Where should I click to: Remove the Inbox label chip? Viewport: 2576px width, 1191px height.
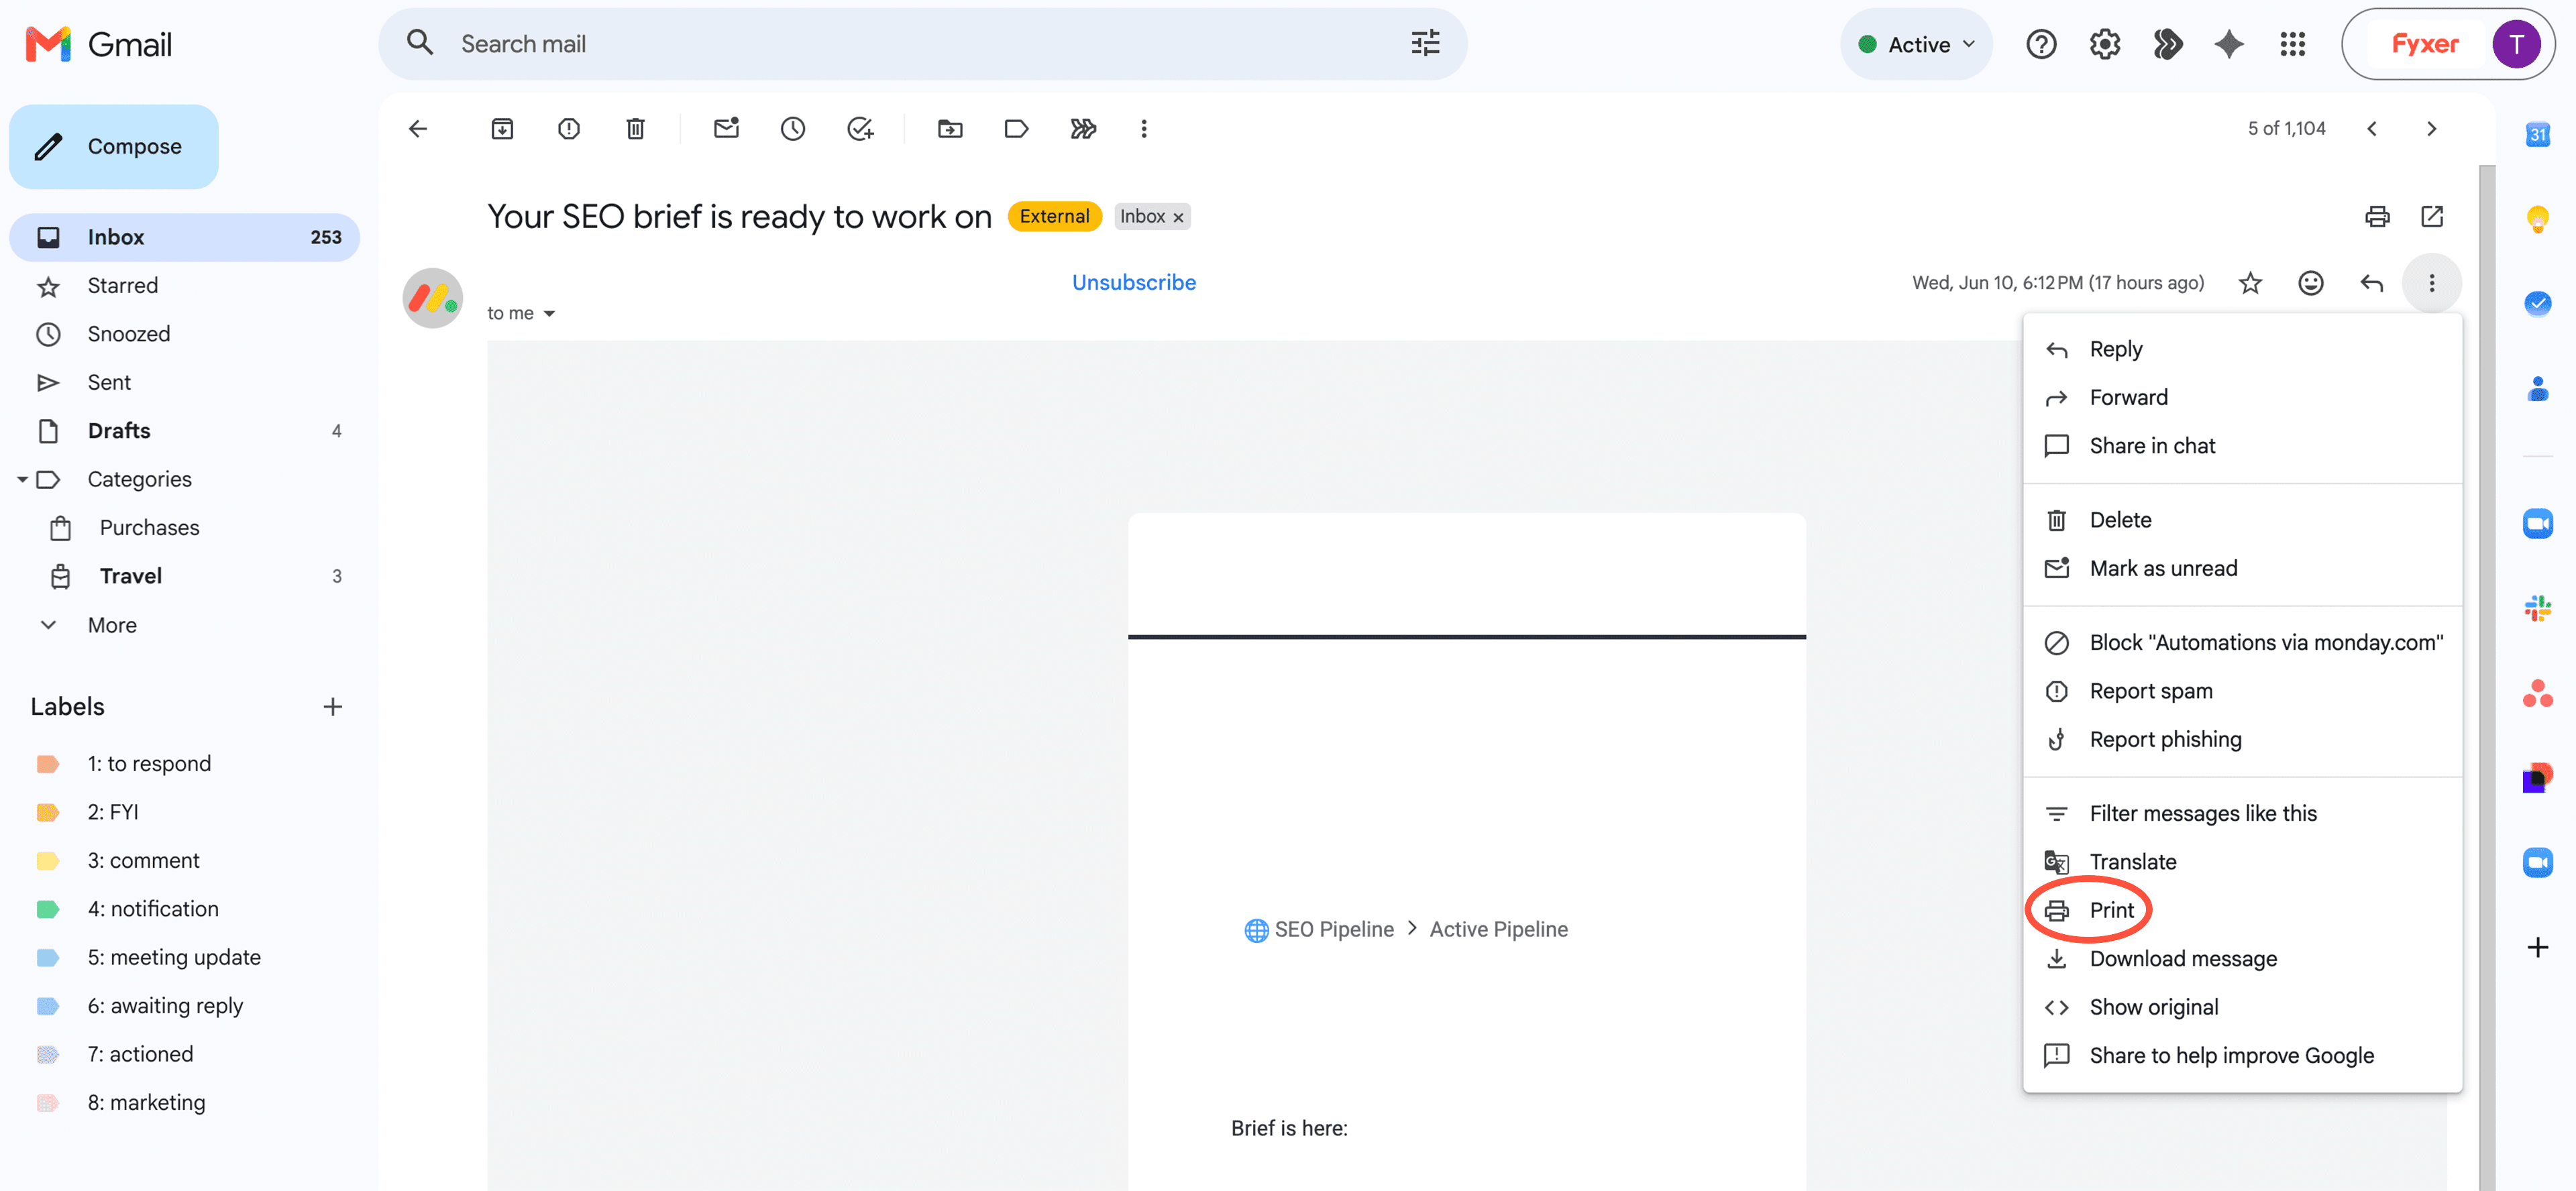click(1178, 217)
